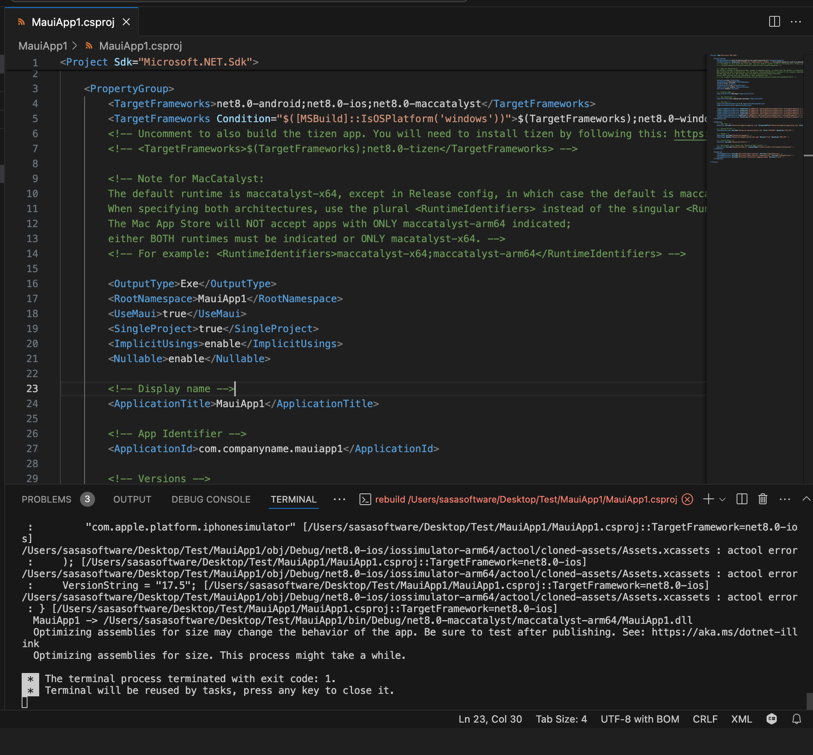Open terminal panel more actions menu

(x=785, y=499)
